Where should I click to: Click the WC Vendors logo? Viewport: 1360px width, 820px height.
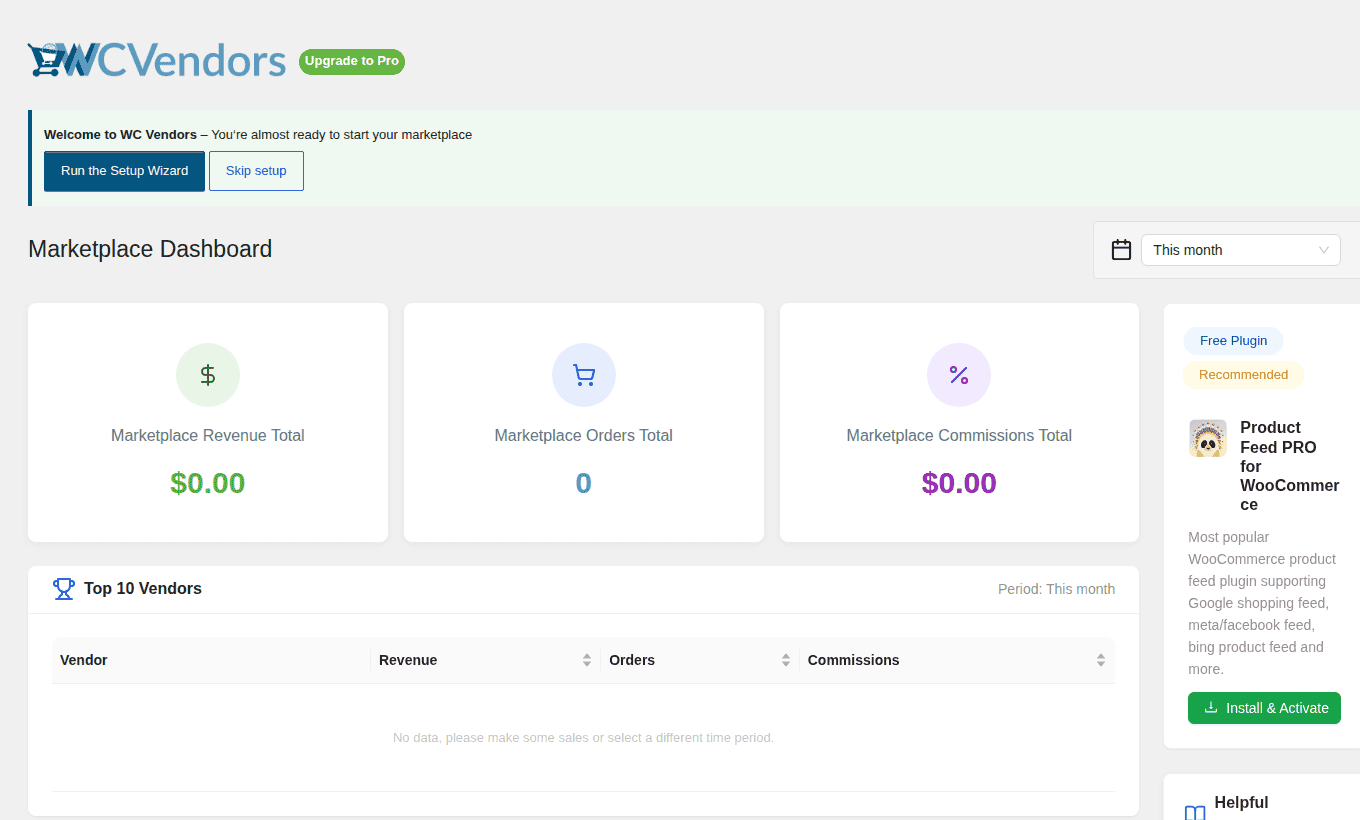(157, 60)
